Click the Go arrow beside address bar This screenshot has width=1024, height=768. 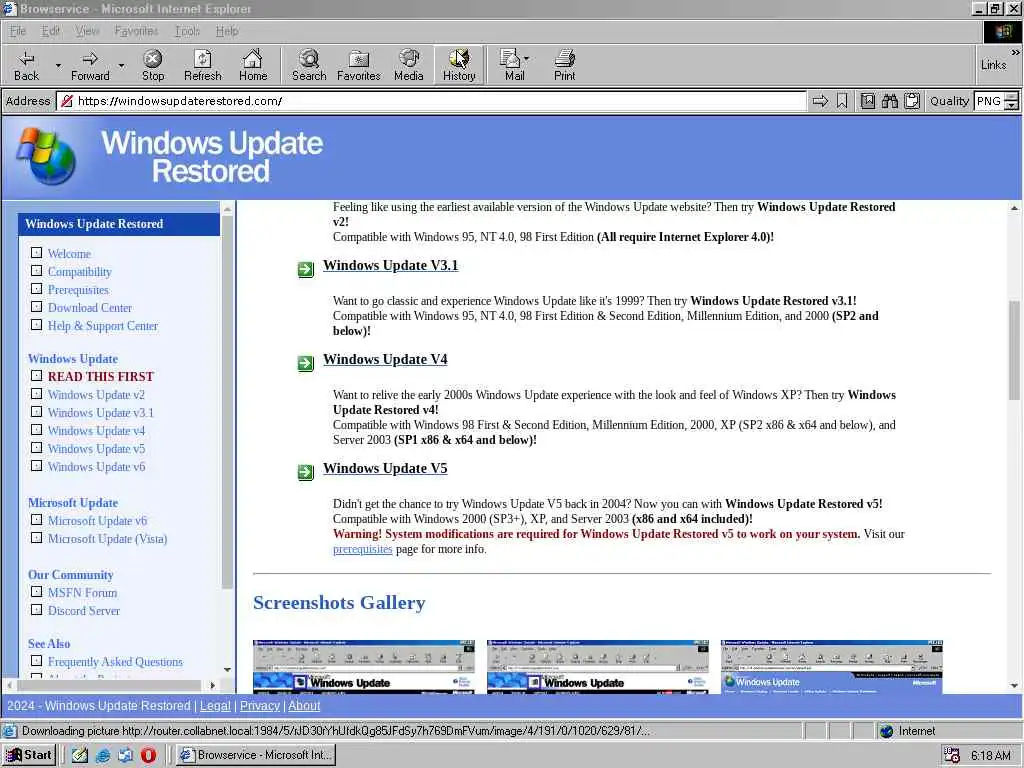pos(820,101)
